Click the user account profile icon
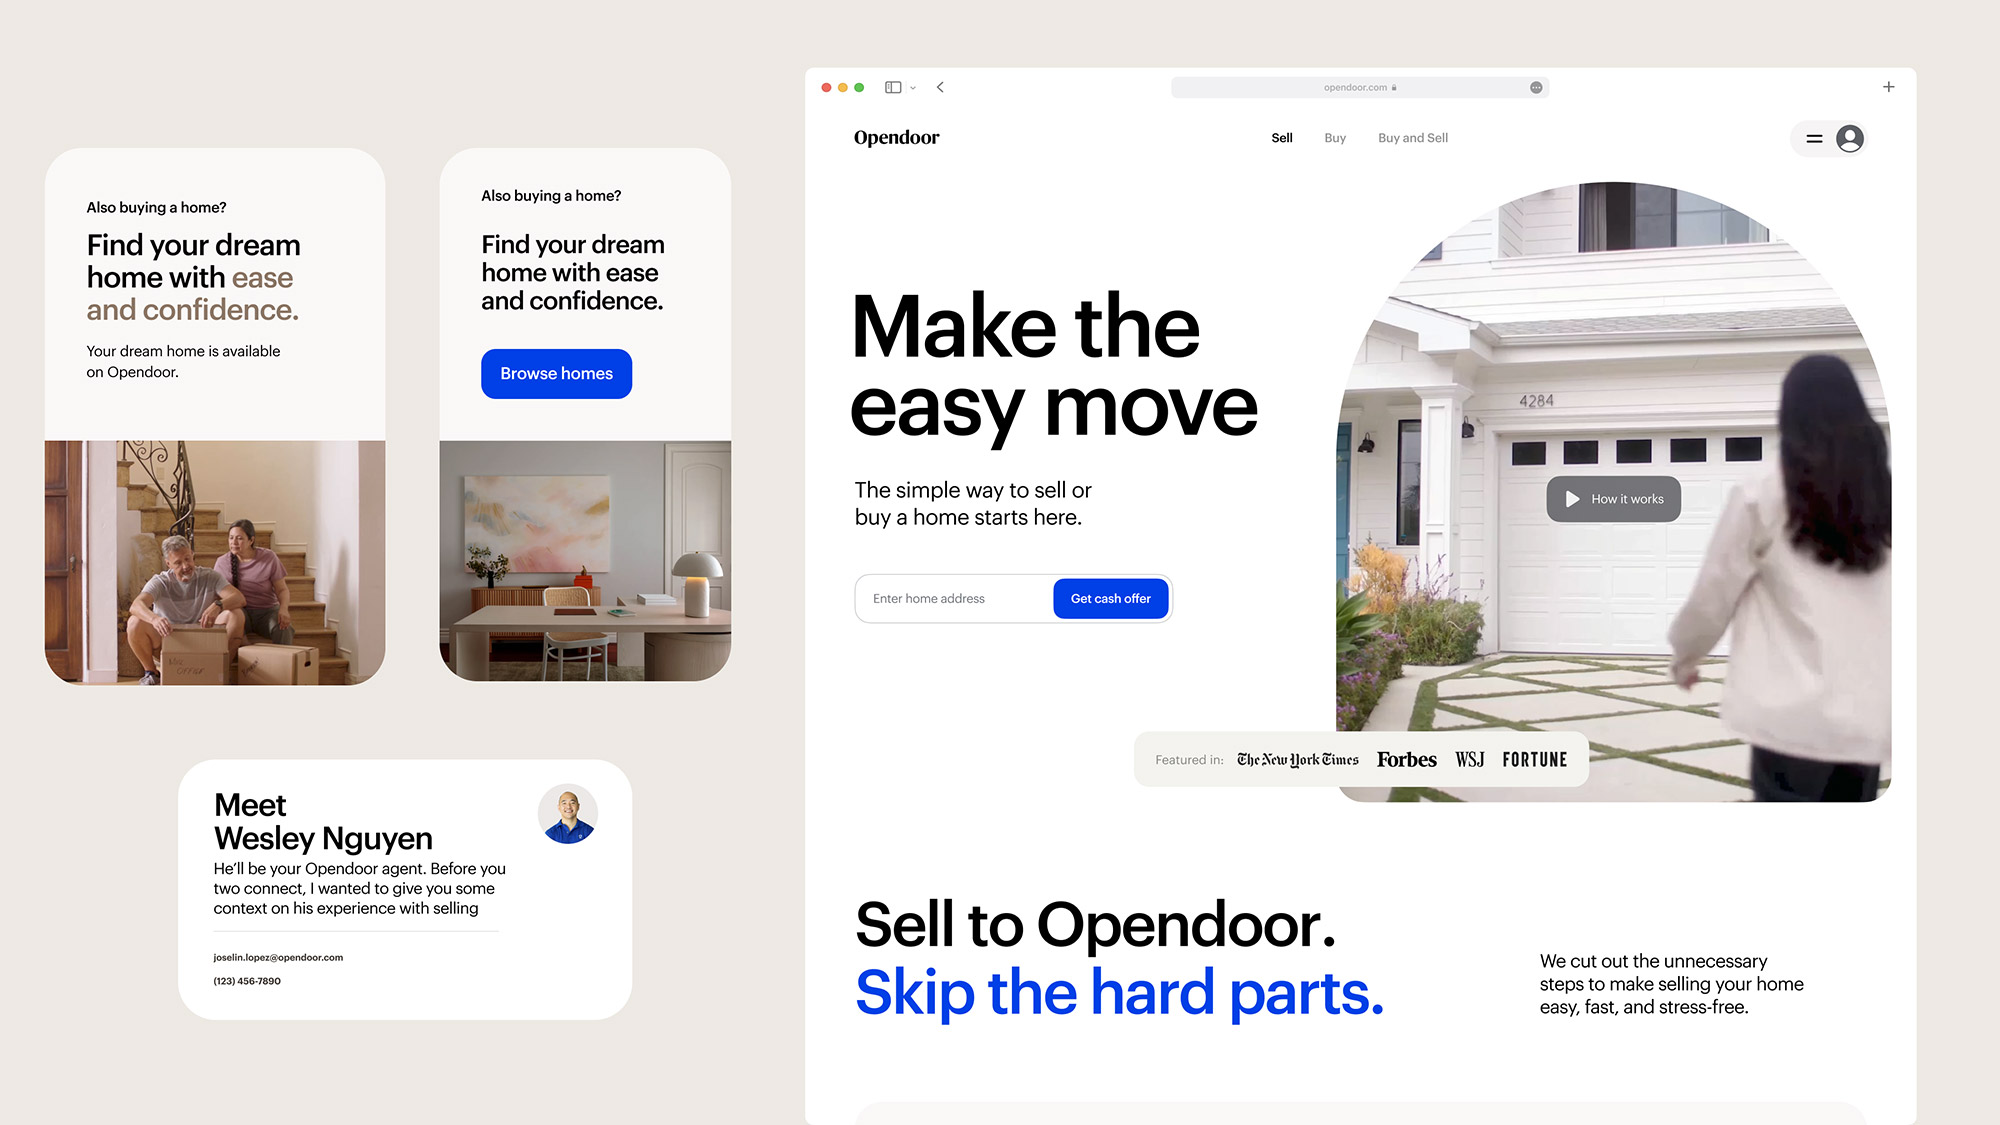 click(x=1852, y=137)
